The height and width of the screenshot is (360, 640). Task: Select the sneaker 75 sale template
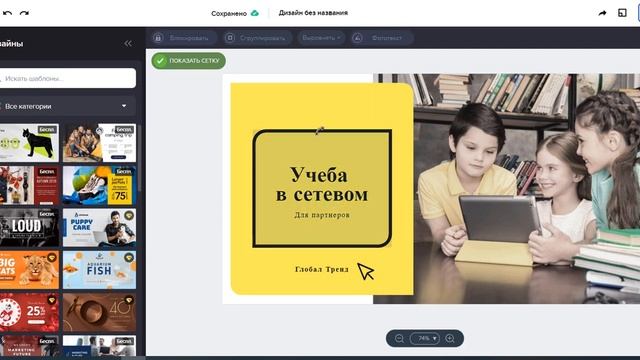point(99,185)
